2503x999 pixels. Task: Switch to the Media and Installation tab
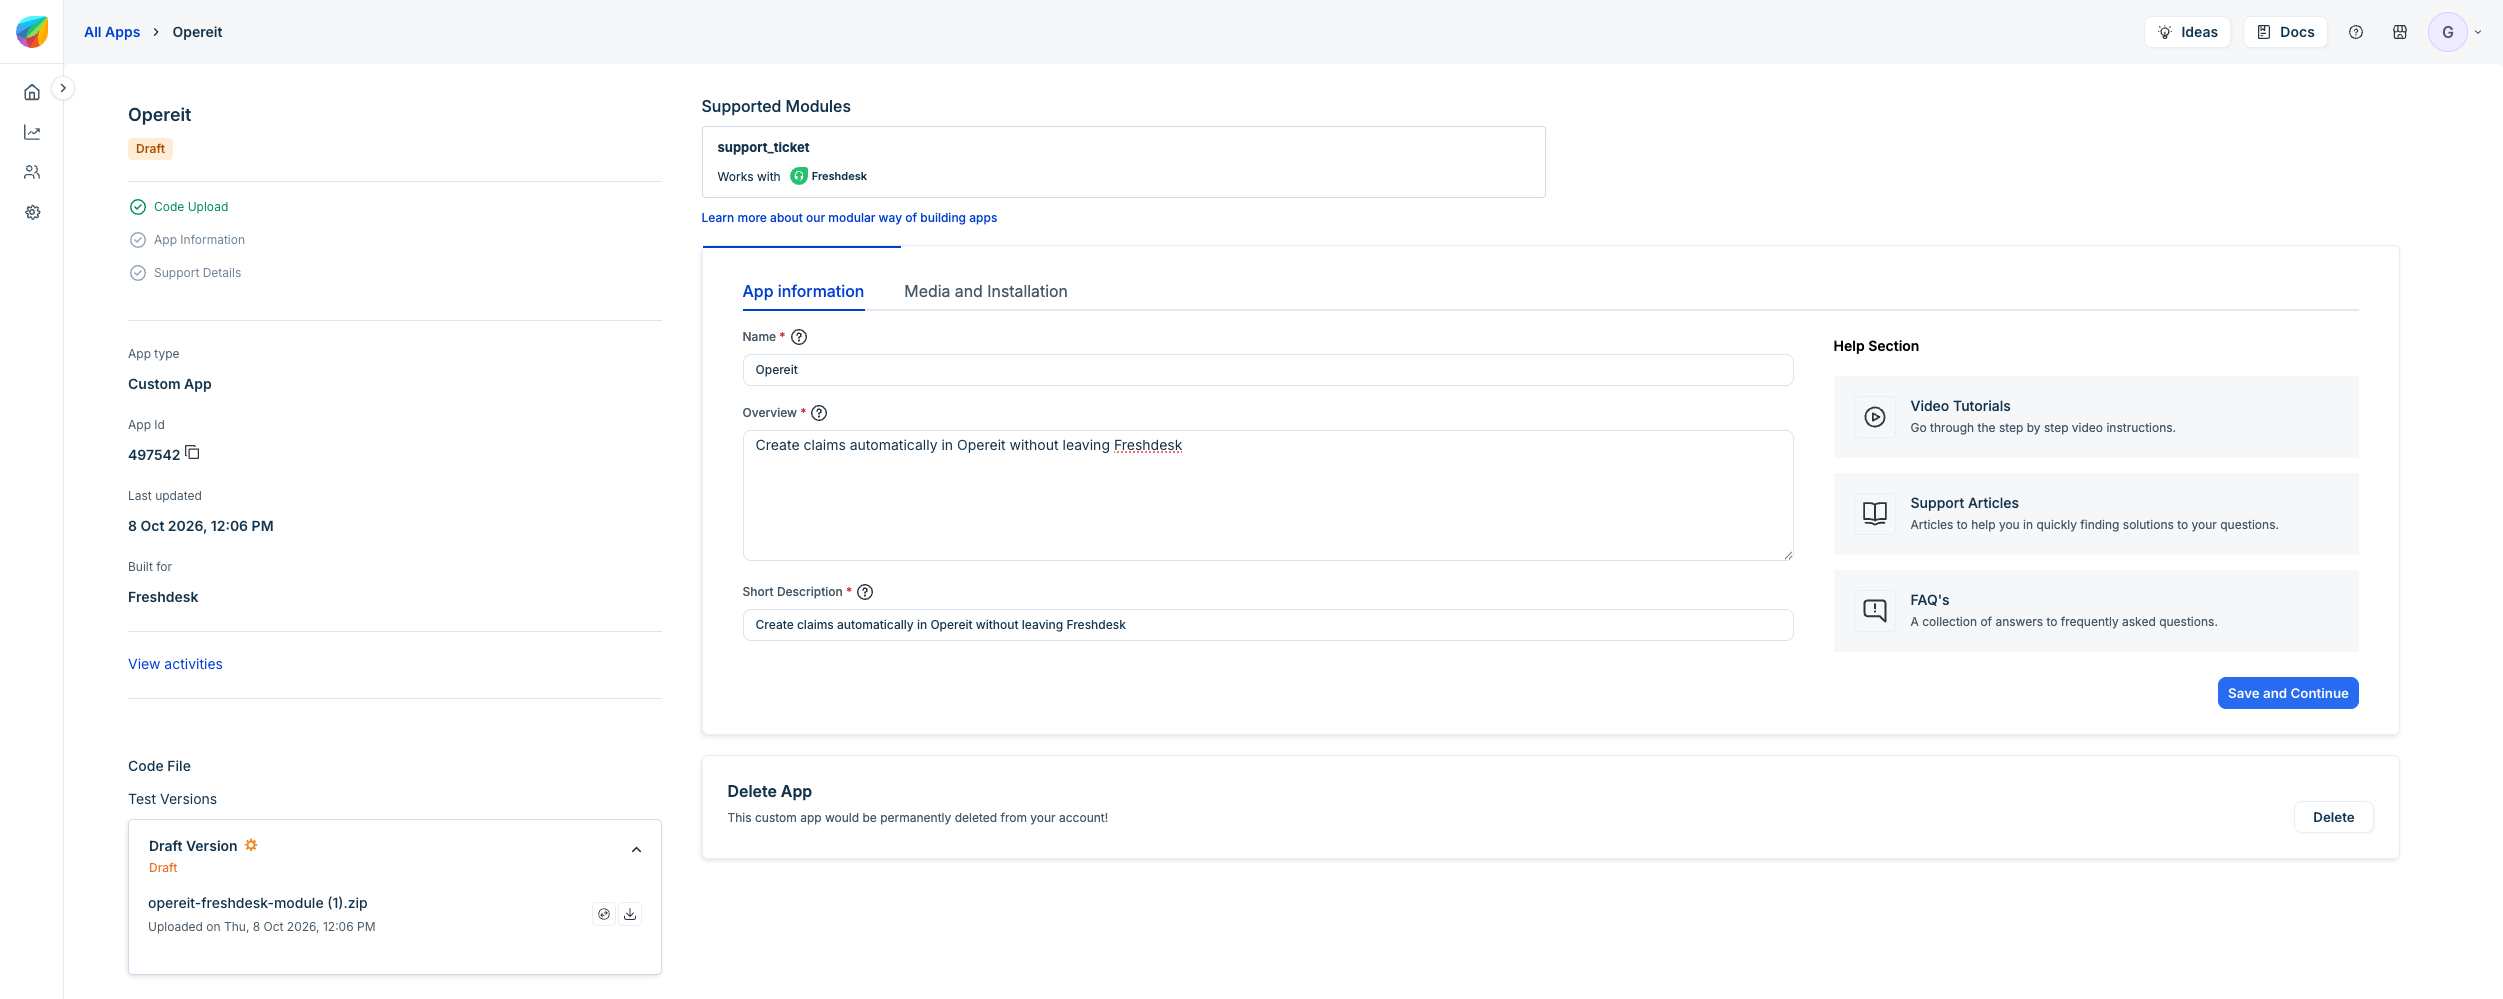click(986, 291)
